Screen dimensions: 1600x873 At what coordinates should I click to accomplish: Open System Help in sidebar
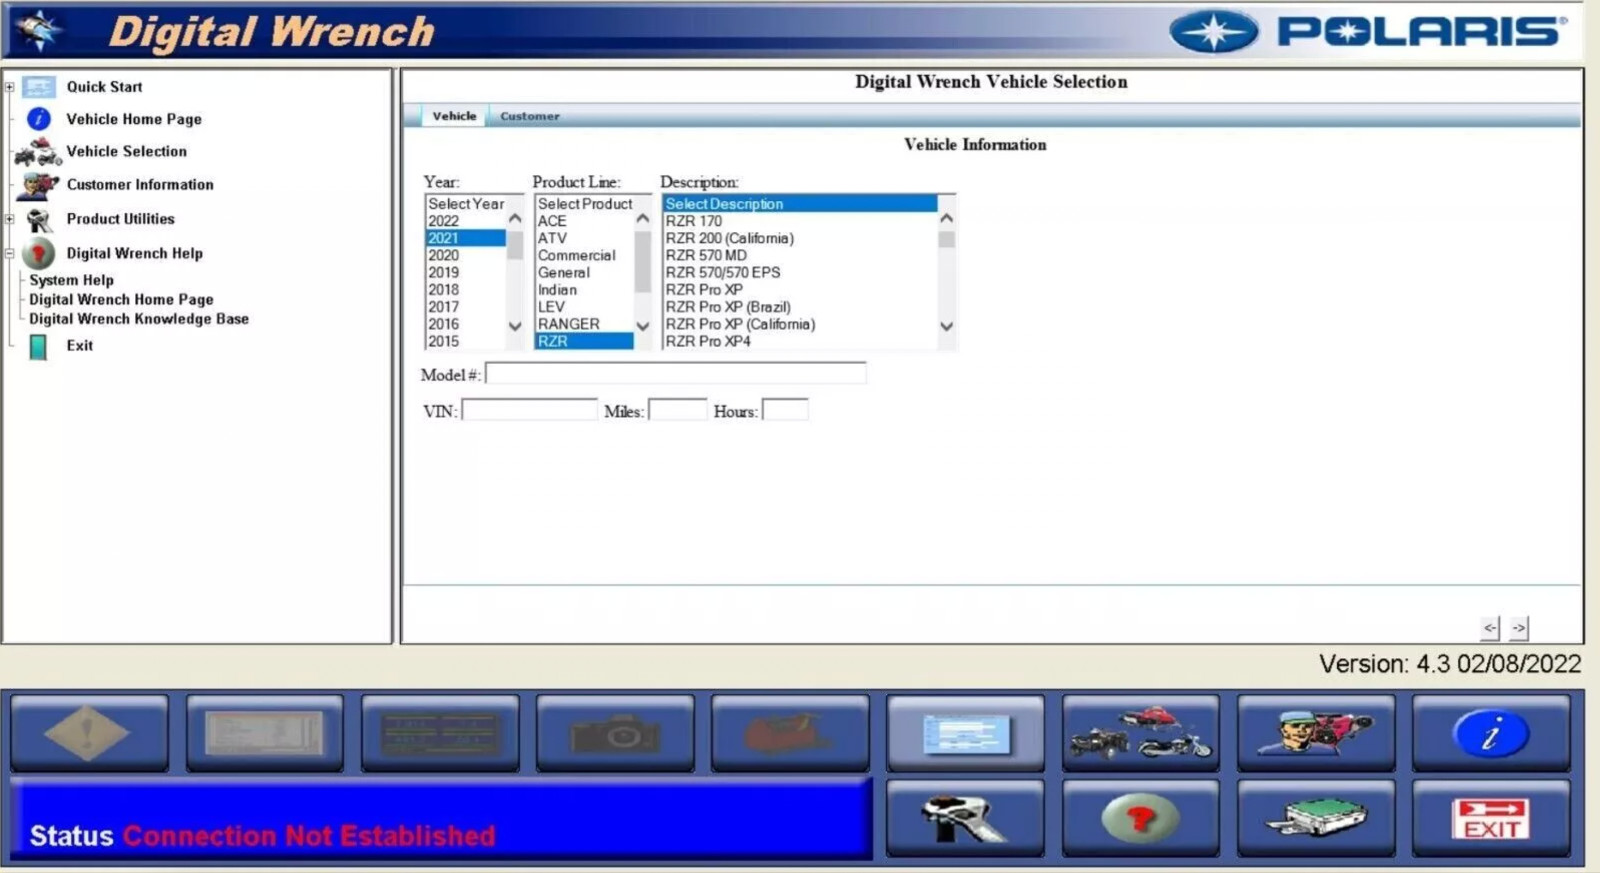(x=71, y=280)
